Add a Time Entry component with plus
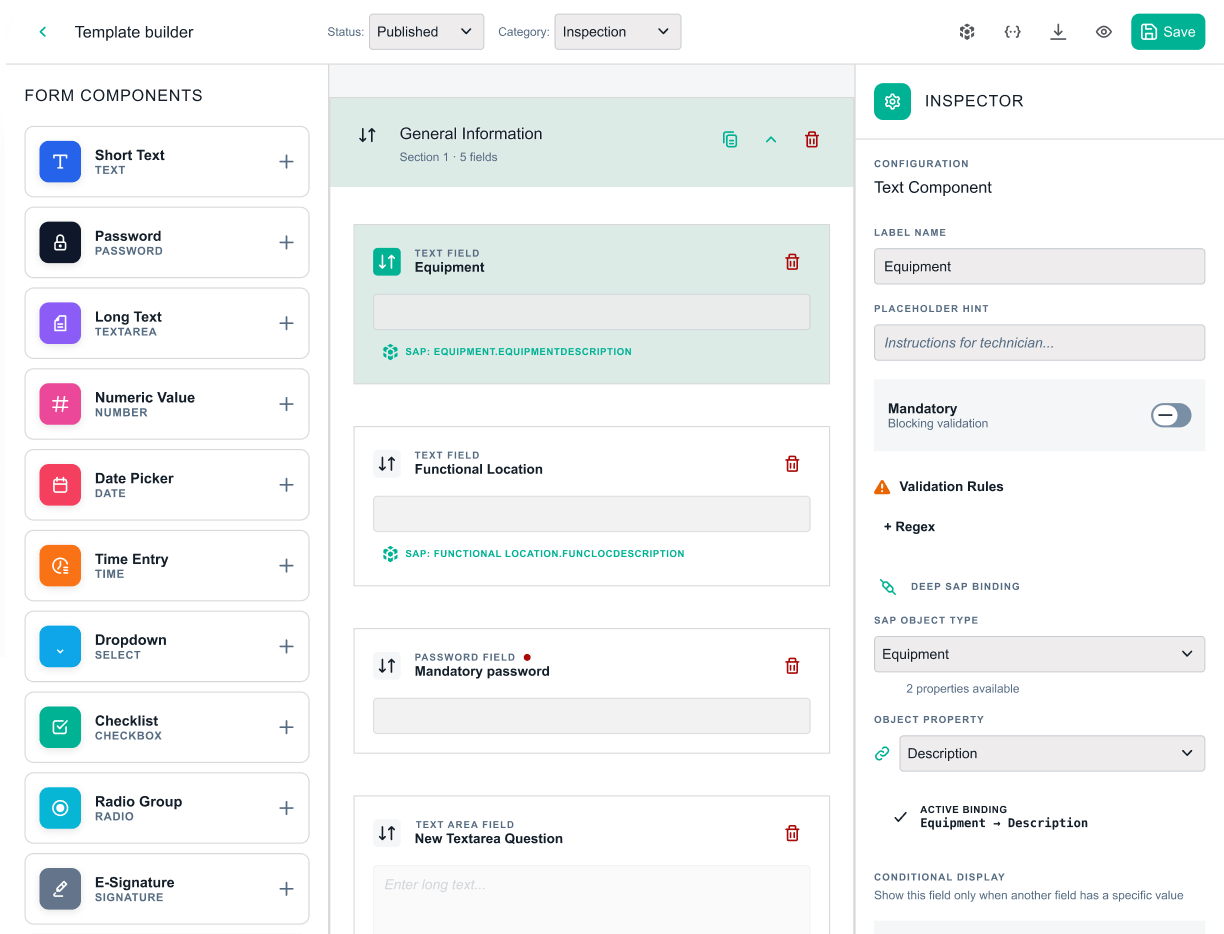The width and height of the screenshot is (1224, 934). [286, 566]
